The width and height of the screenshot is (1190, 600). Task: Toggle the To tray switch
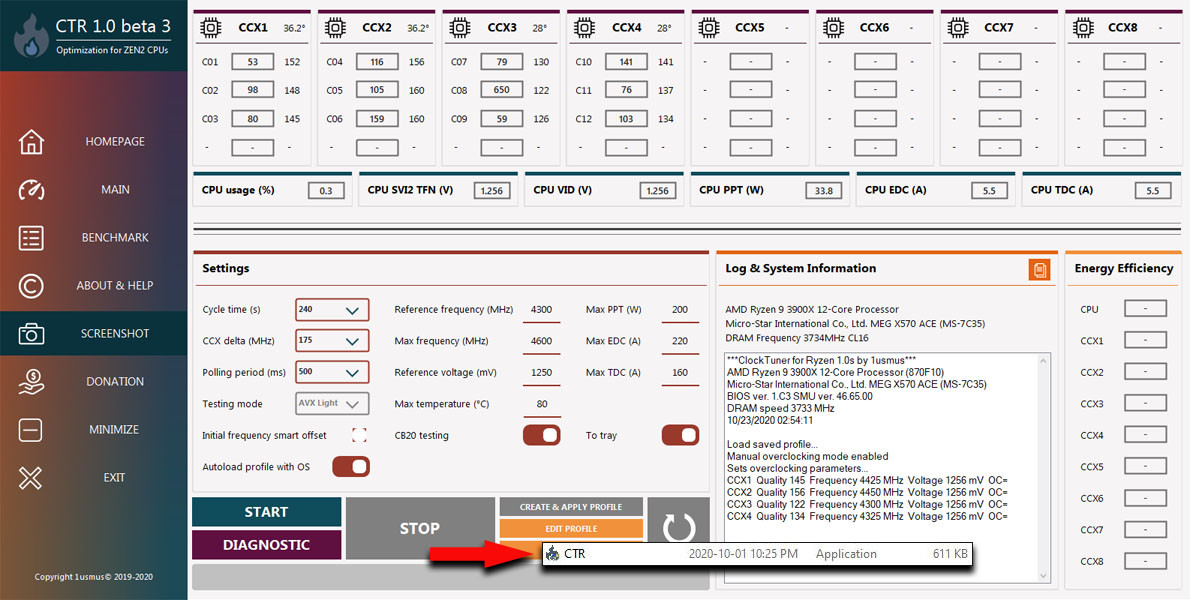point(680,435)
